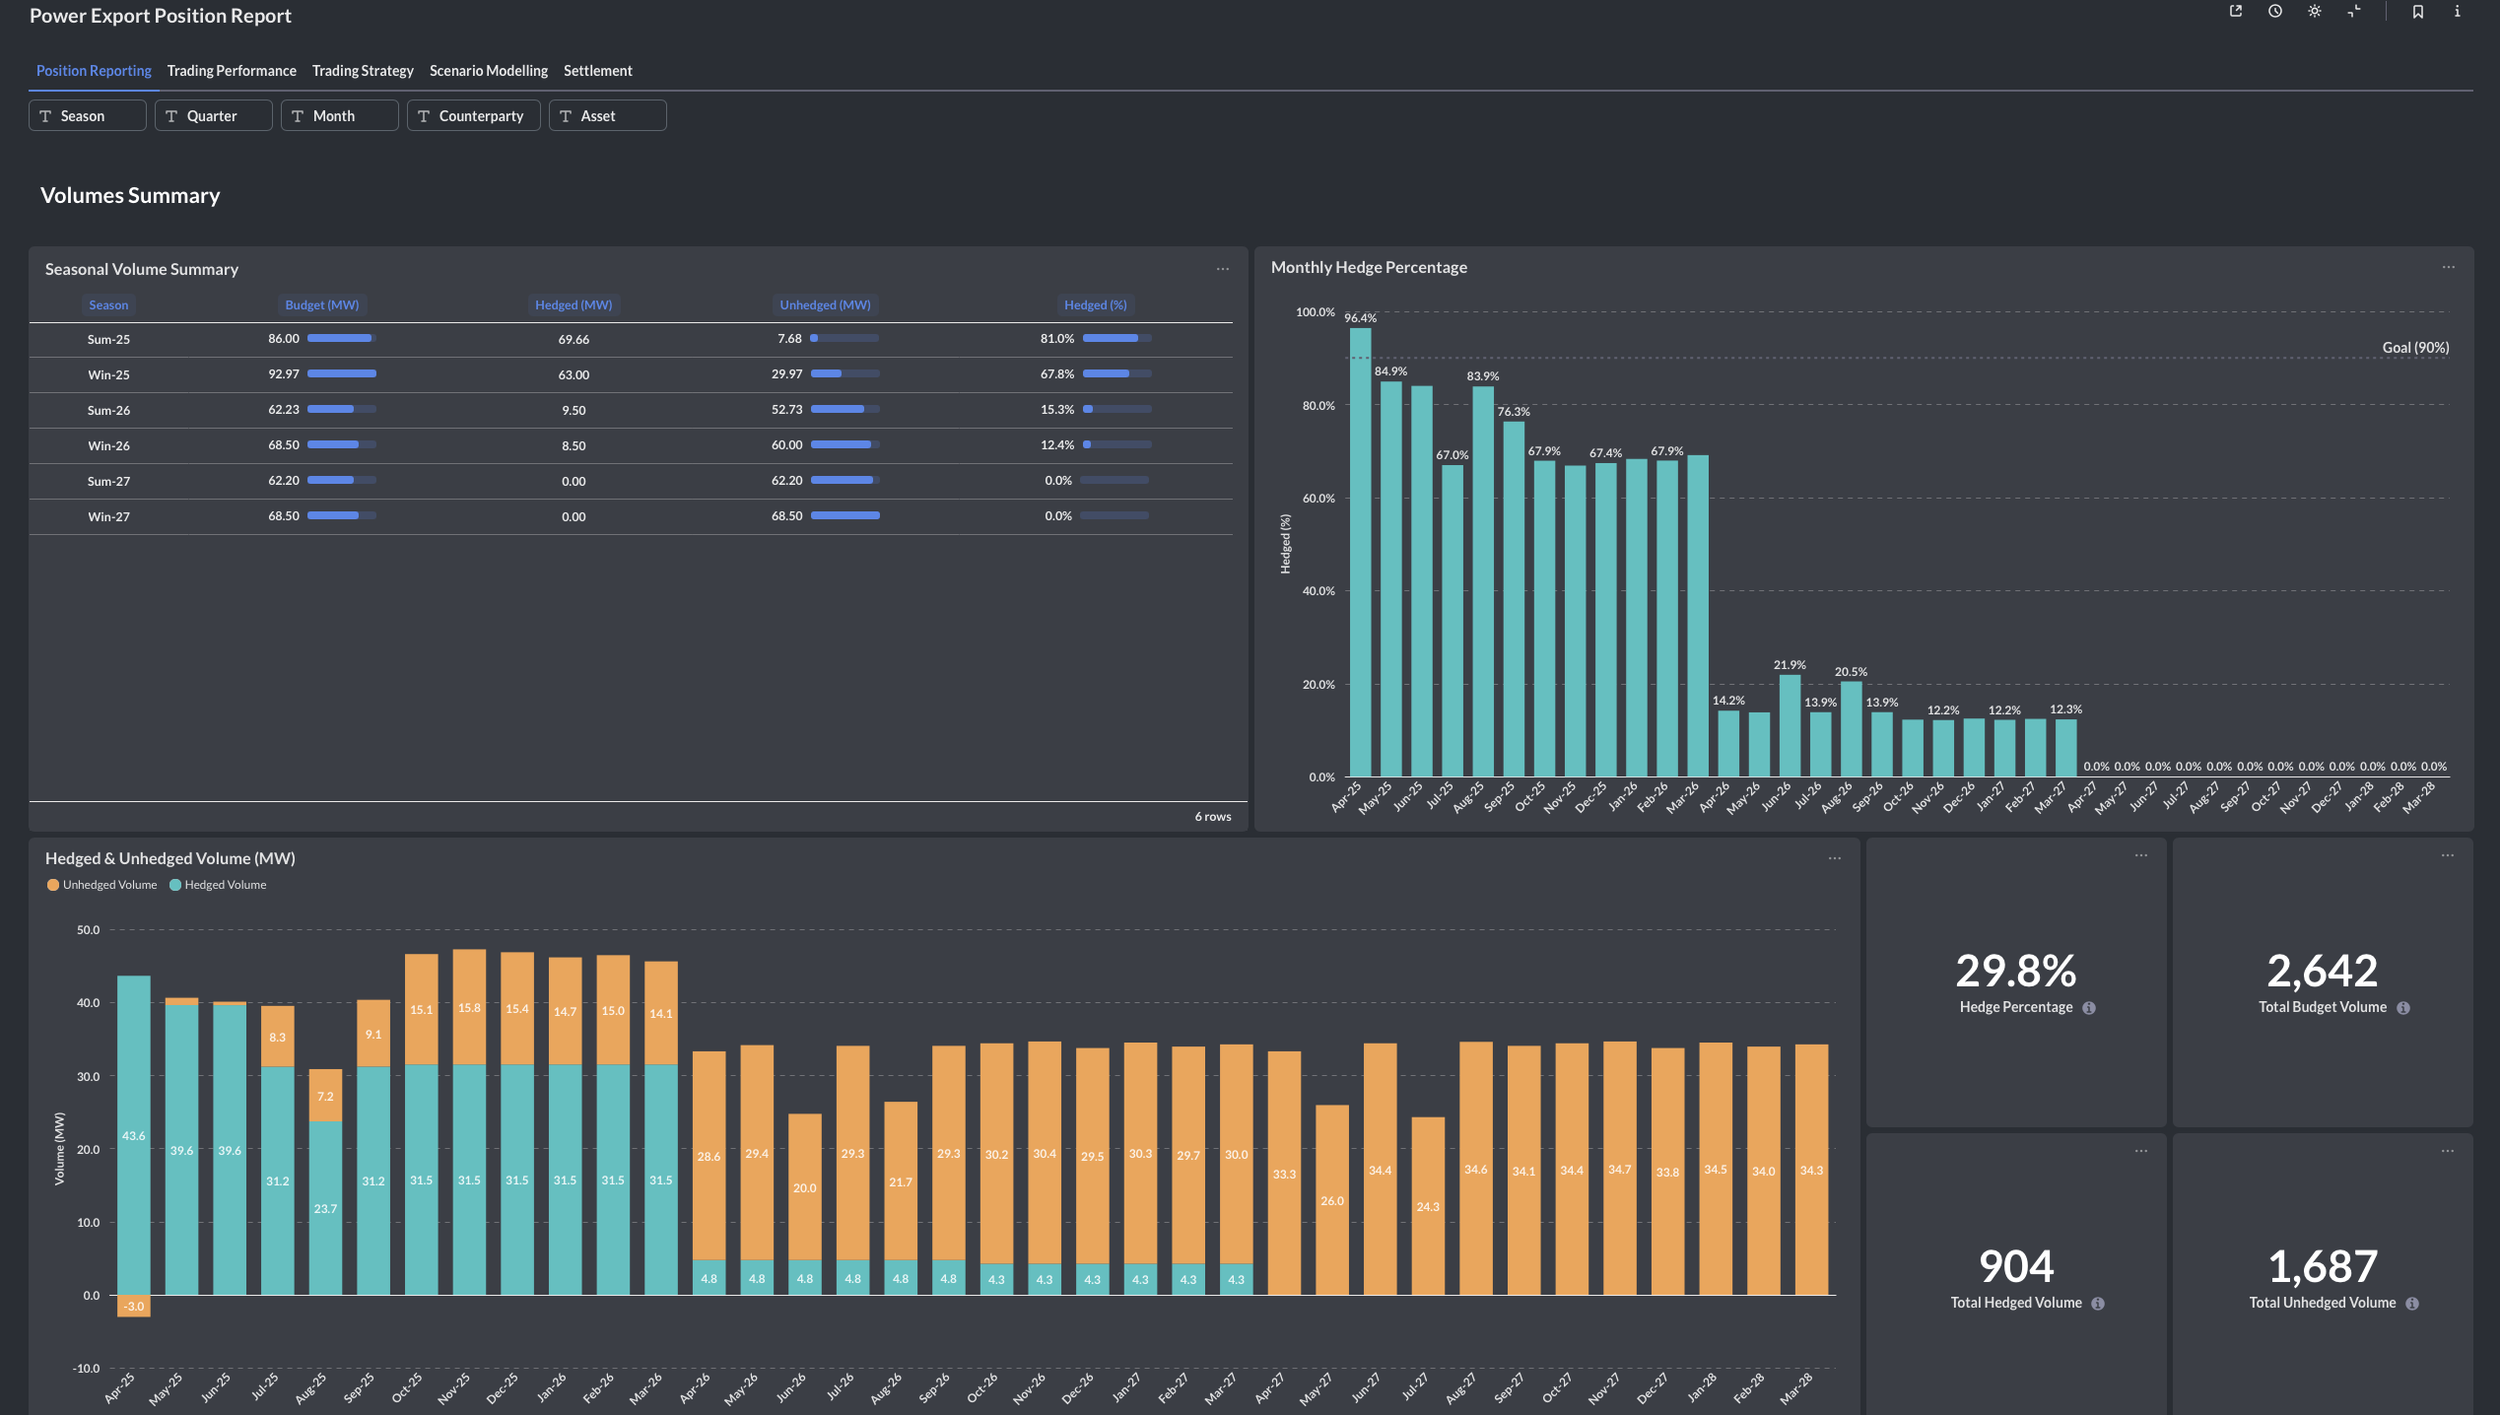
Task: Open the Asset filter dropdown
Action: click(607, 116)
